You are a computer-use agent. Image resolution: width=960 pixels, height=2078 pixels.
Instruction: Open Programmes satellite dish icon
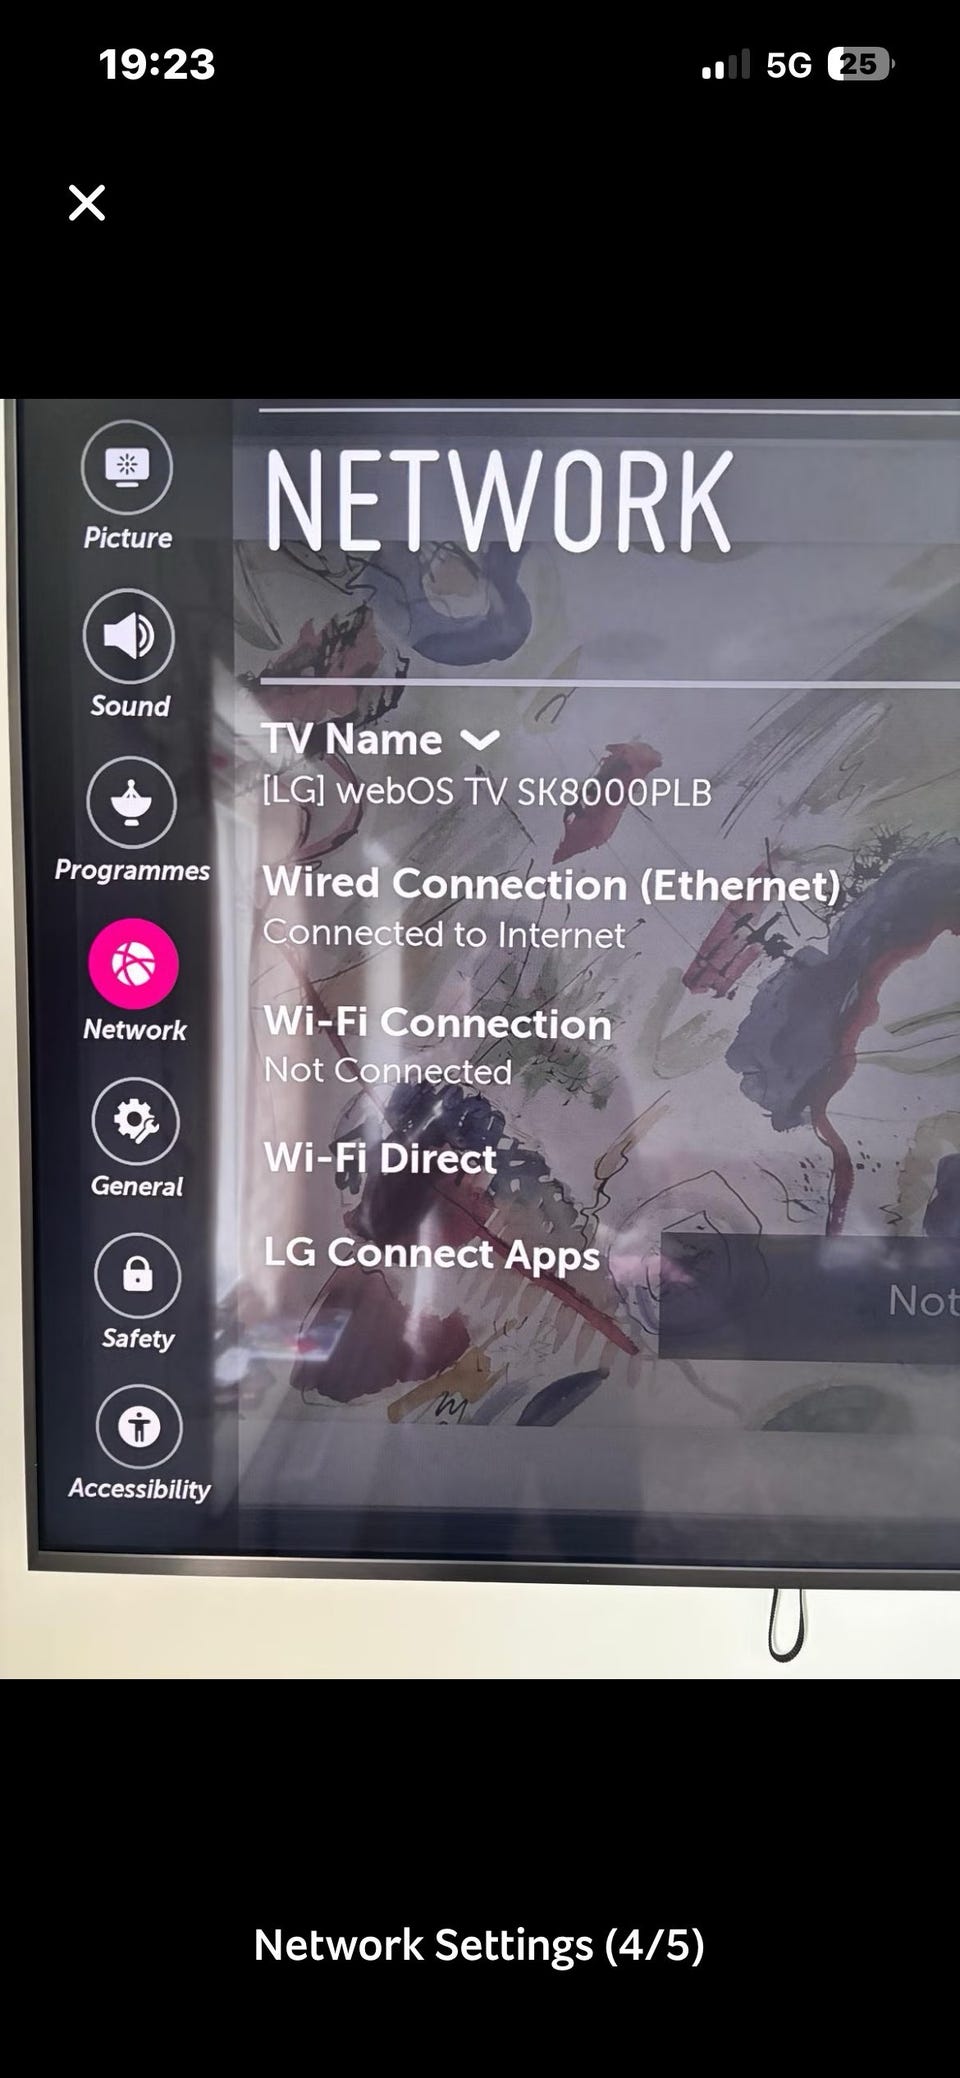point(131,802)
